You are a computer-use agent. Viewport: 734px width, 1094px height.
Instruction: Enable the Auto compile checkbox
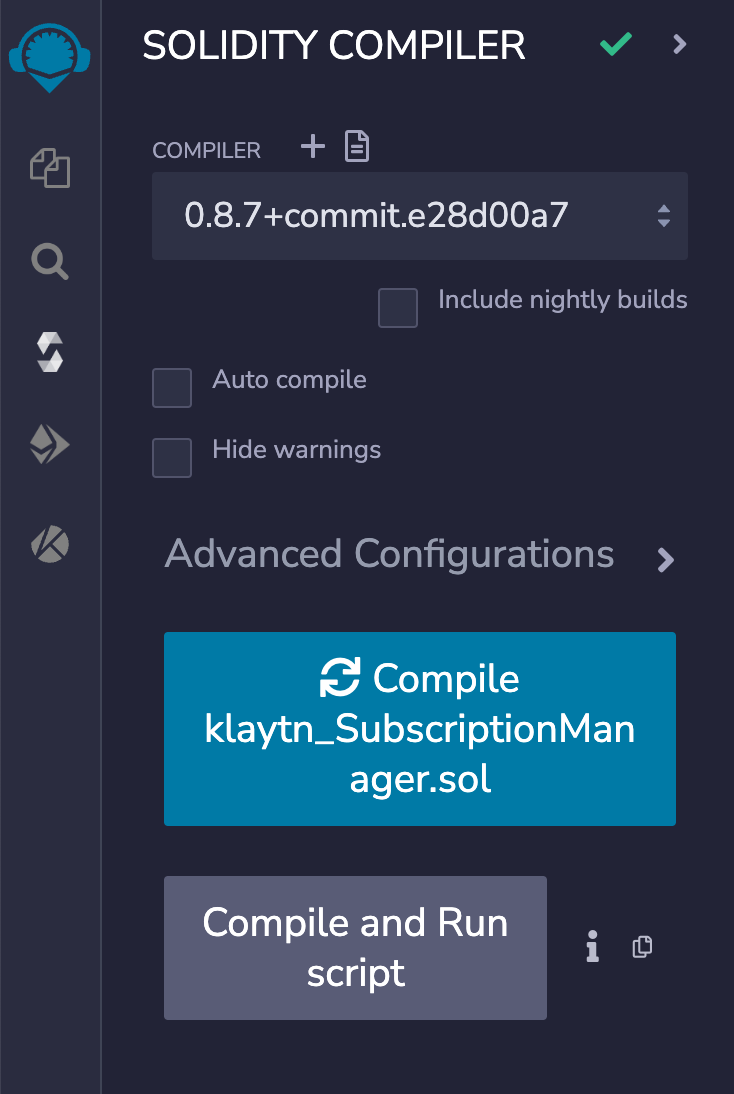(172, 388)
